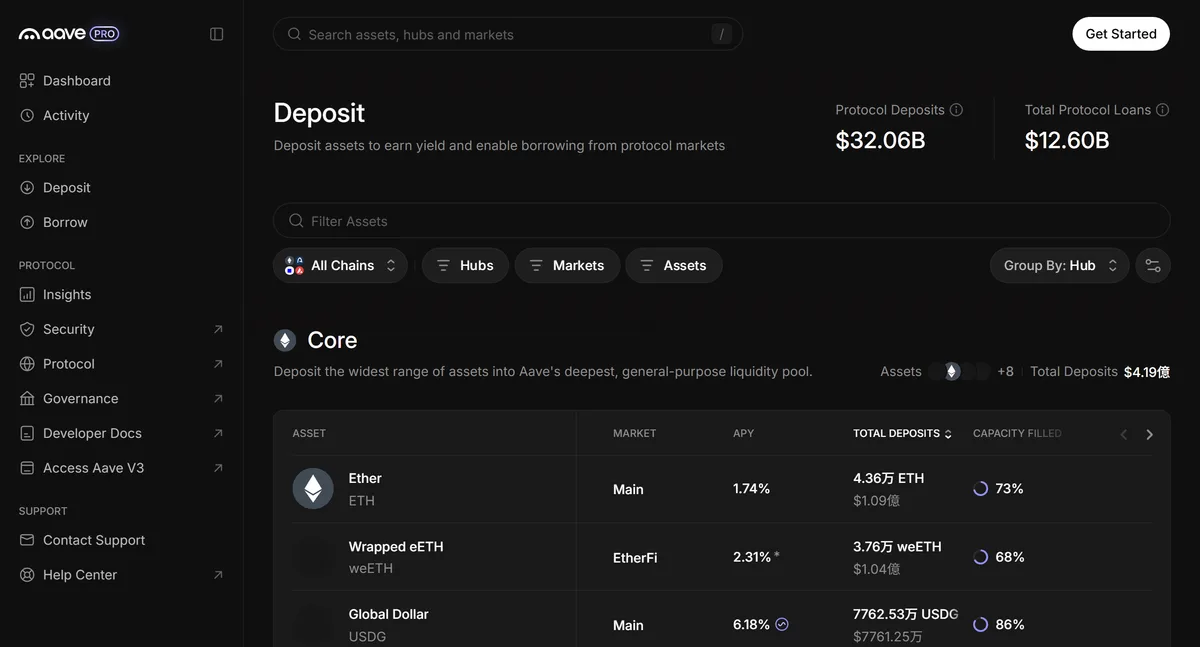Focus the search assets, hubs and markets field
This screenshot has width=1200, height=647.
(x=508, y=34)
